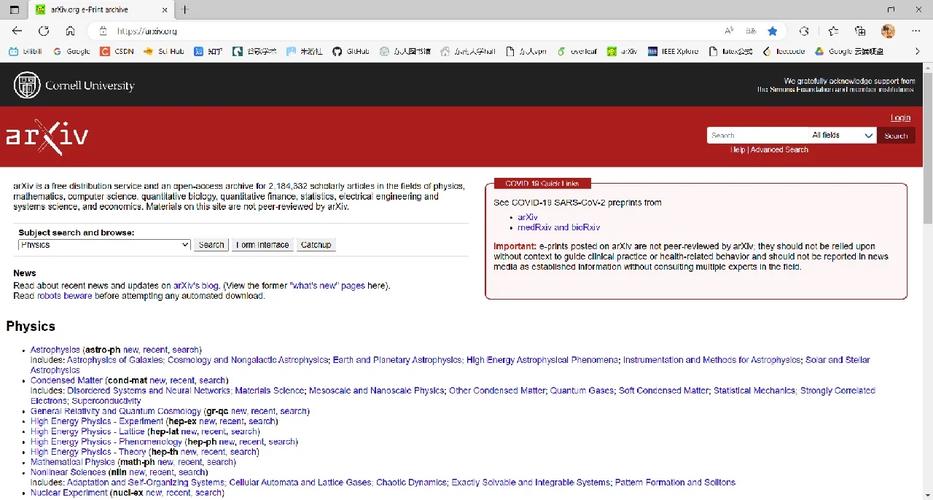The width and height of the screenshot is (933, 500).
Task: Open the Condensed Matter category link
Action: [x=66, y=380]
